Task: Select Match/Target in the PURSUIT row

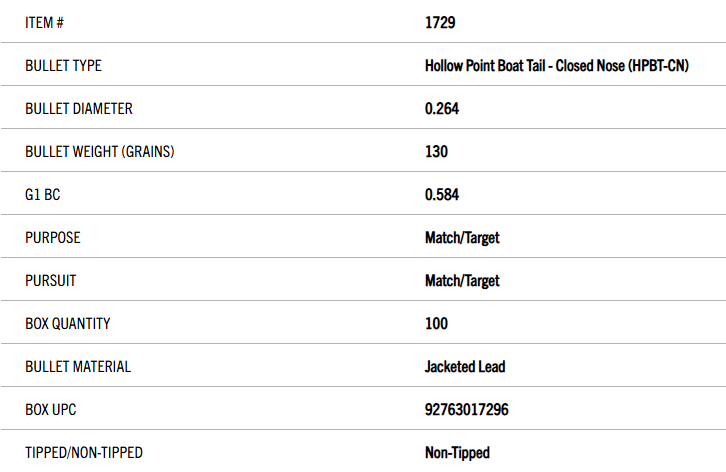Action: coord(462,281)
